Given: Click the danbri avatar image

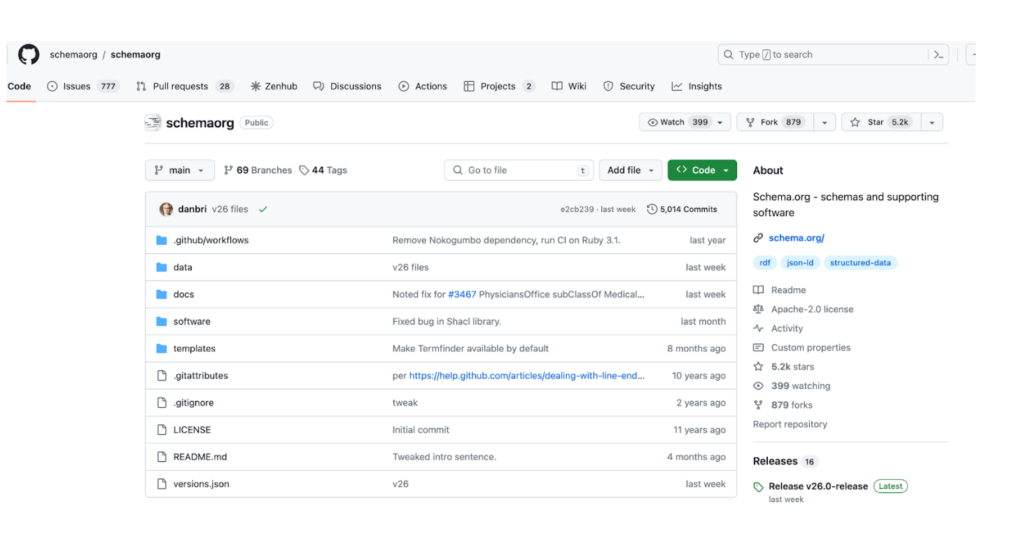Looking at the screenshot, I should (166, 209).
